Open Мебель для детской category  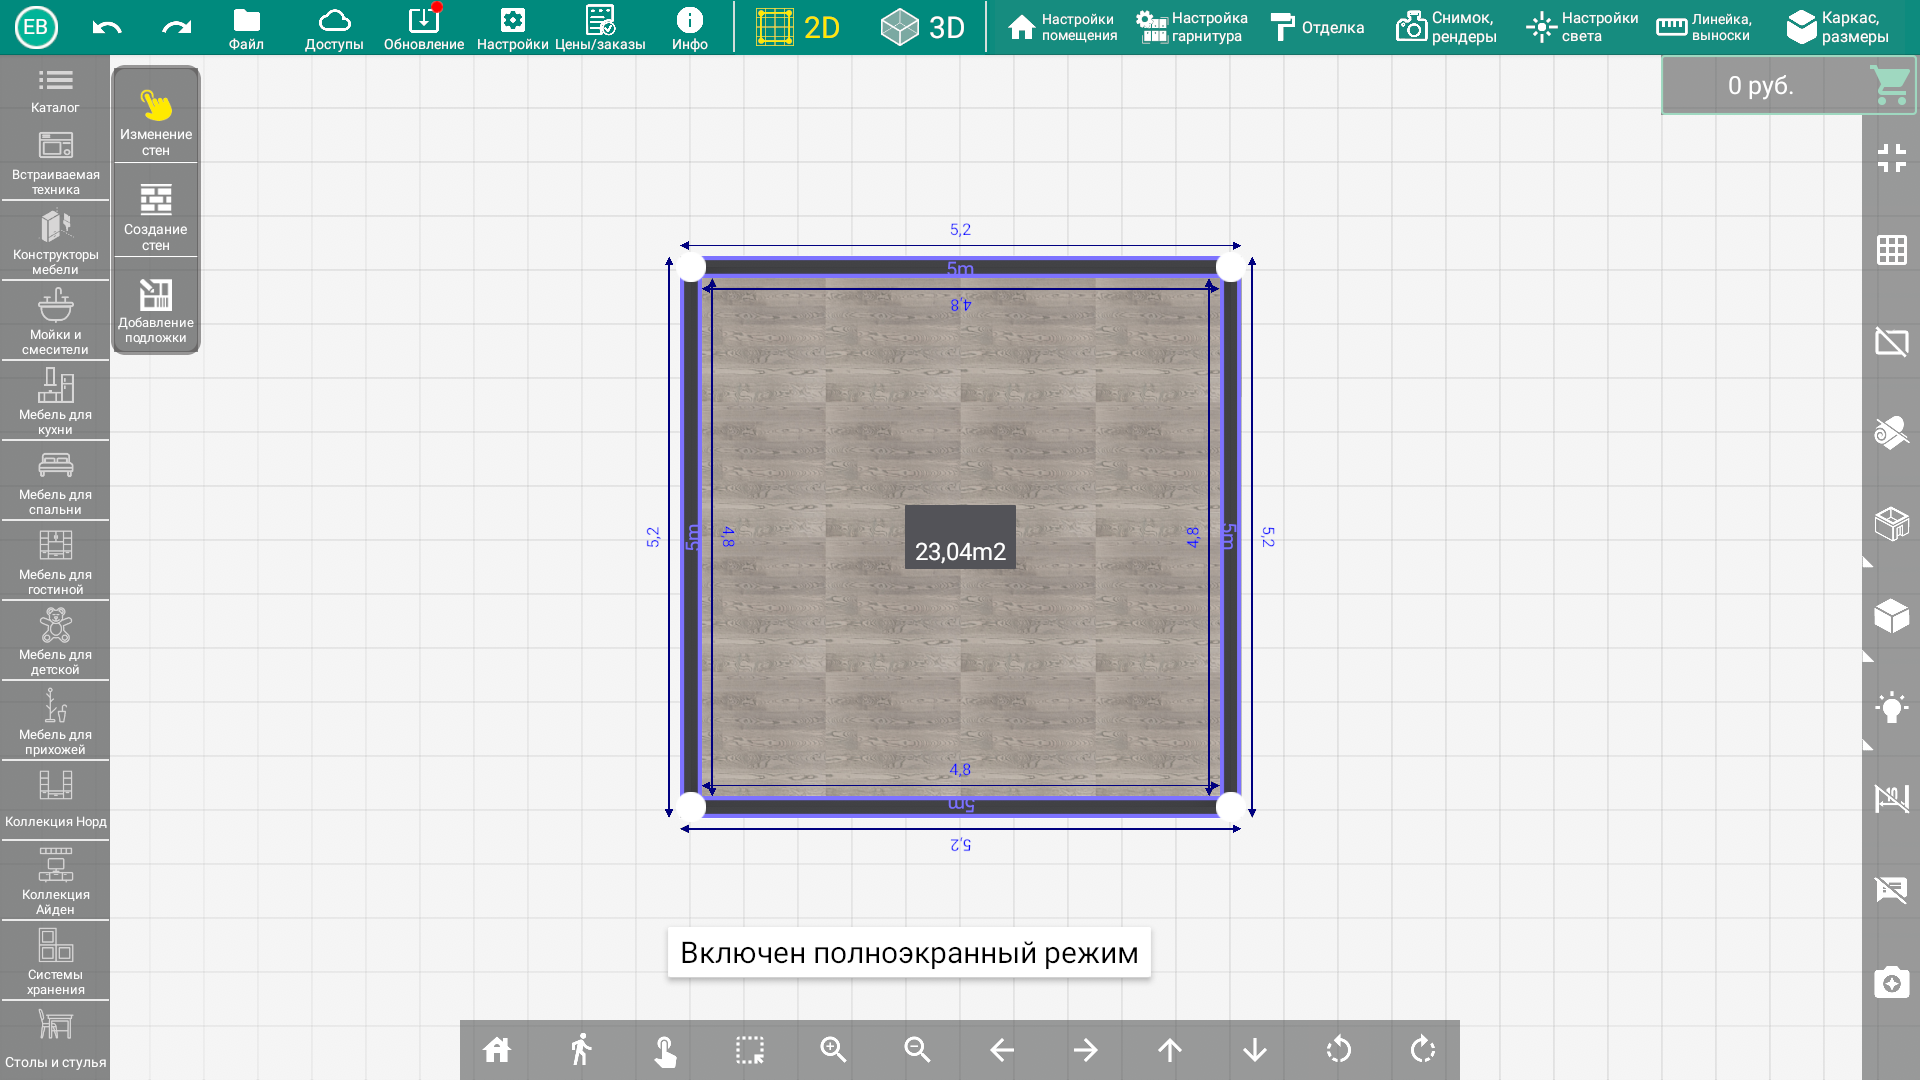[55, 642]
